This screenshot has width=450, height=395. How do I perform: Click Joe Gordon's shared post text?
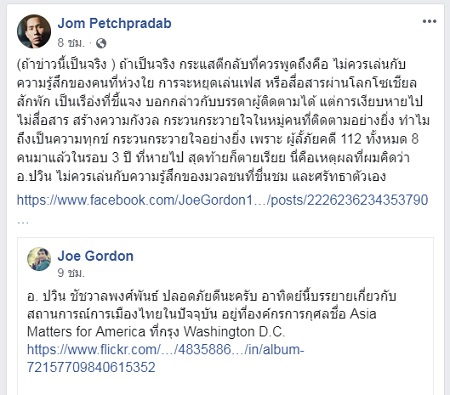[212, 314]
